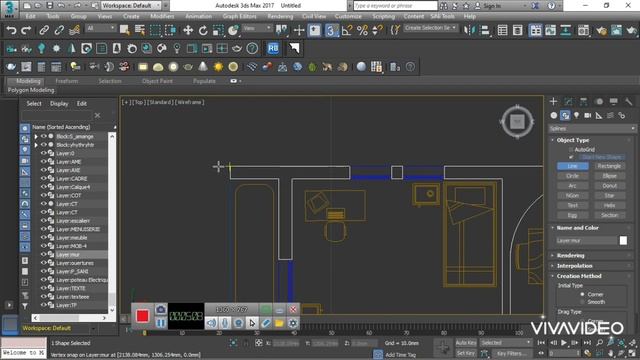Viewport: 640px width, 360px height.
Task: Select the Smooth initial type radio
Action: click(x=582, y=302)
